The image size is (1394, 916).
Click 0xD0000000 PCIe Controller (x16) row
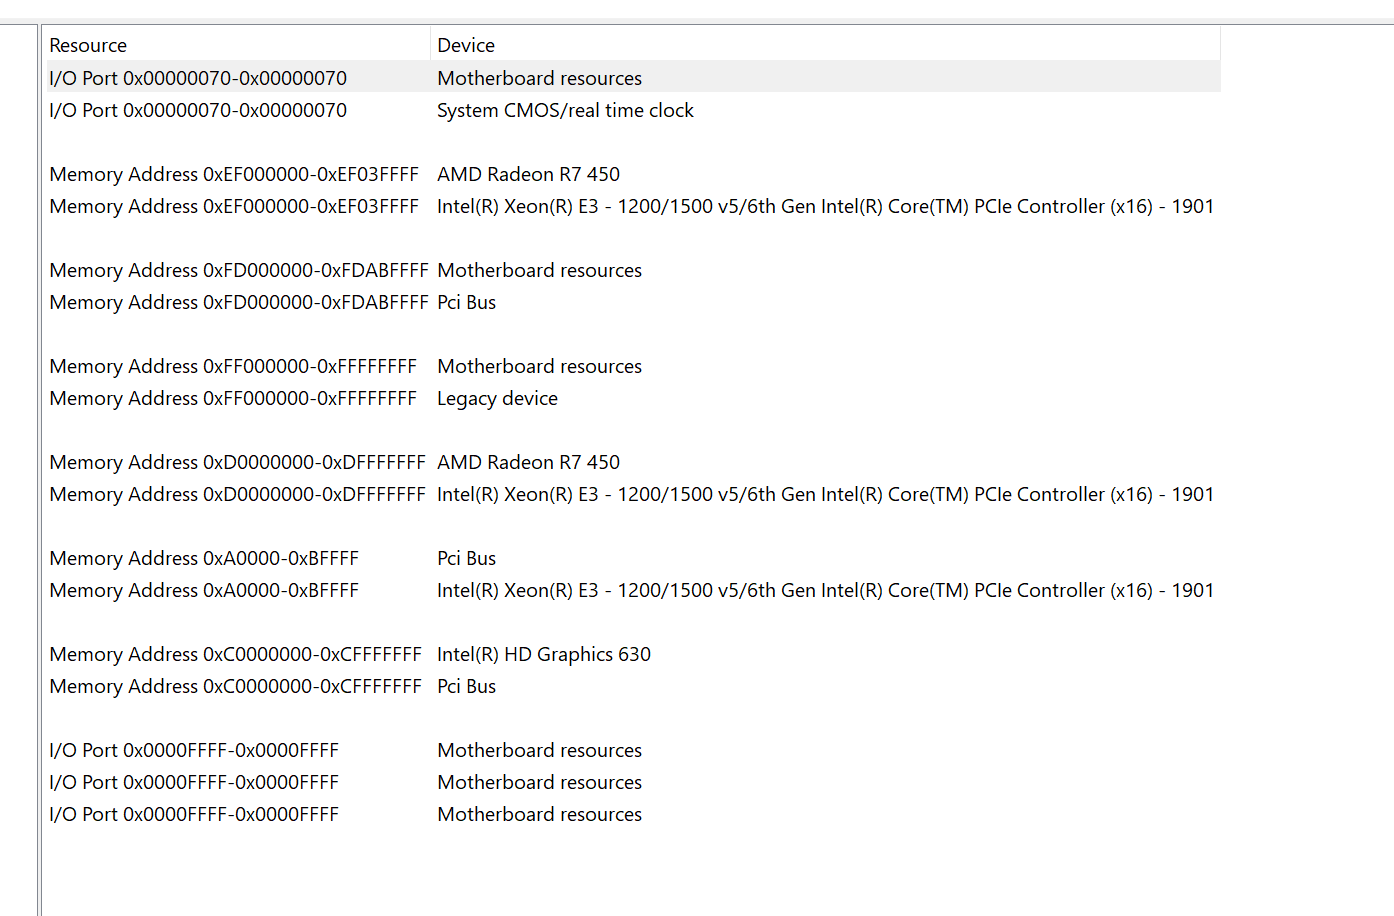coord(237,494)
